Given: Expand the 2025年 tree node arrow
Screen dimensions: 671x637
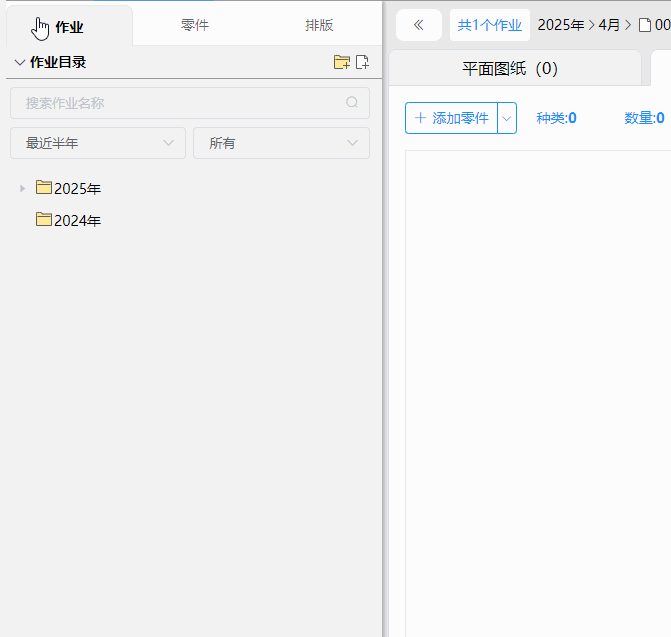Looking at the screenshot, I should click(23, 188).
